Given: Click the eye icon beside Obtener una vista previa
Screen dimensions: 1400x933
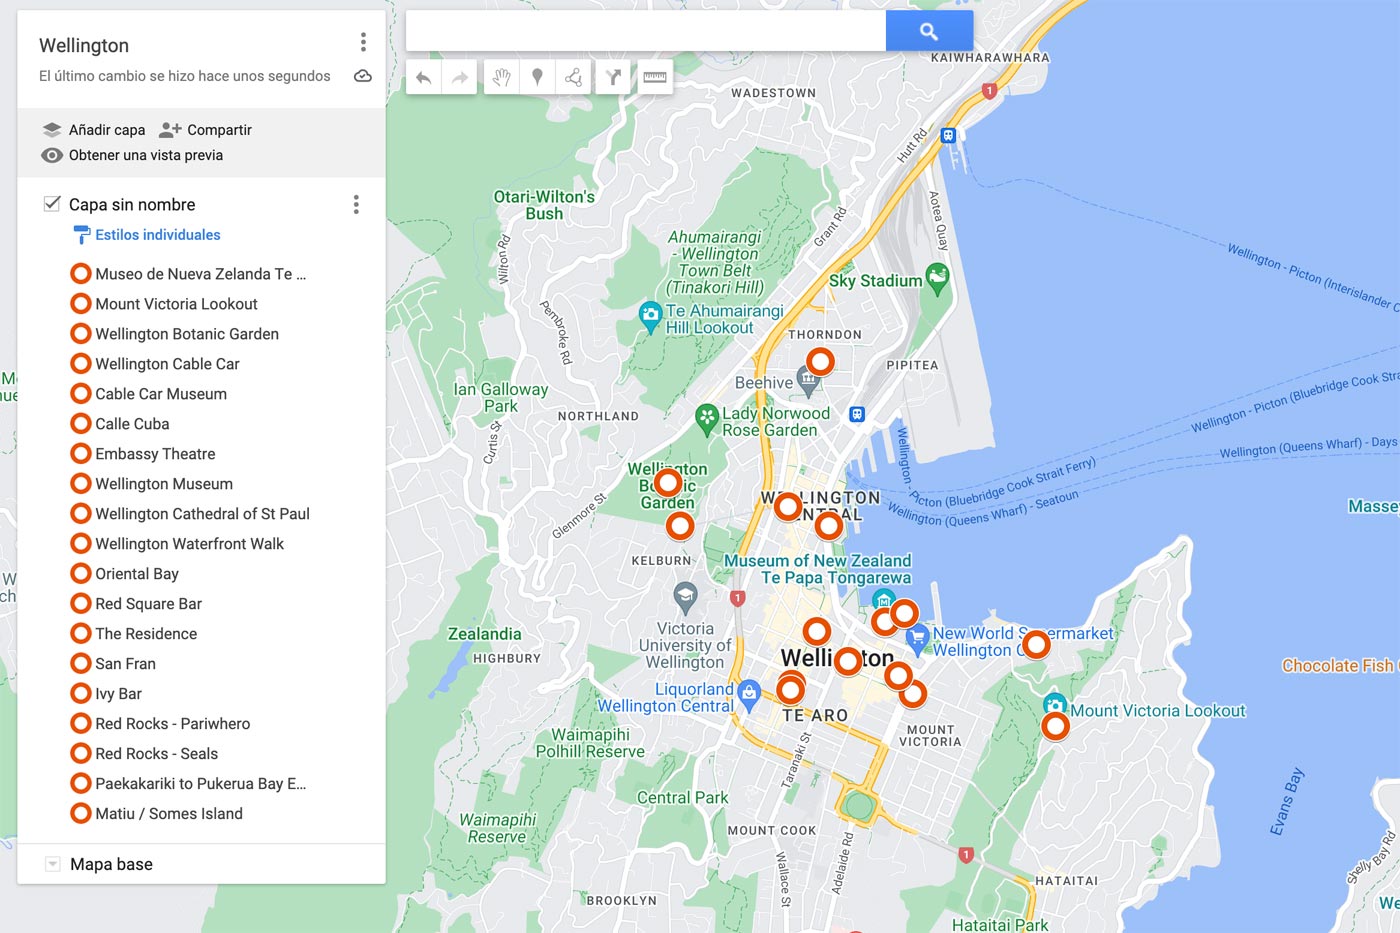Looking at the screenshot, I should pos(51,155).
